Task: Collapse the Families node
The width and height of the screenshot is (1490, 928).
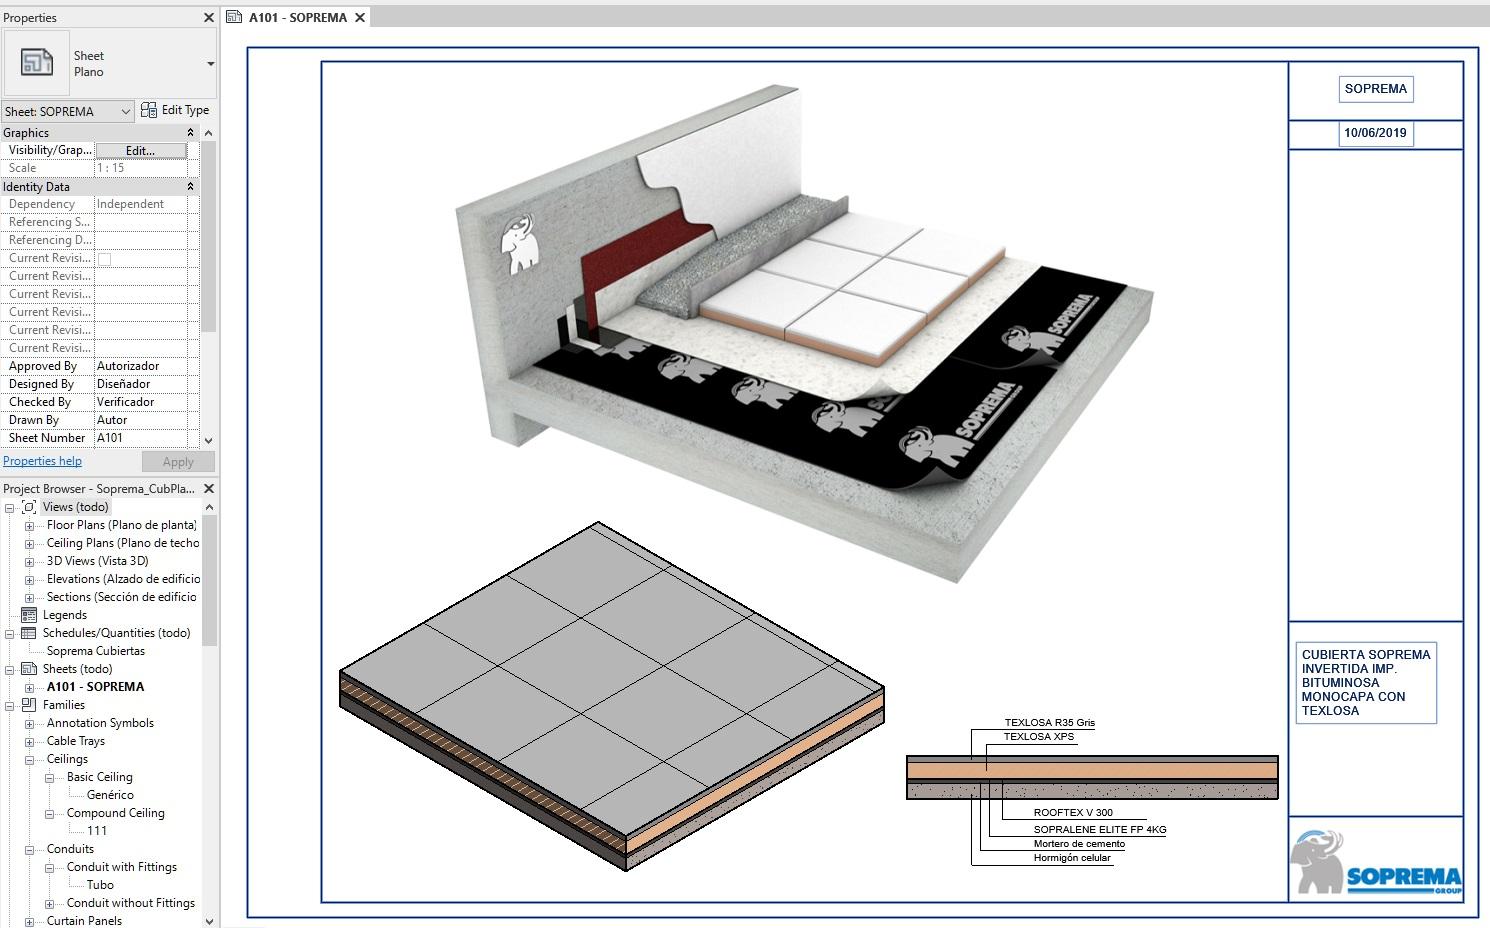Action: point(9,706)
